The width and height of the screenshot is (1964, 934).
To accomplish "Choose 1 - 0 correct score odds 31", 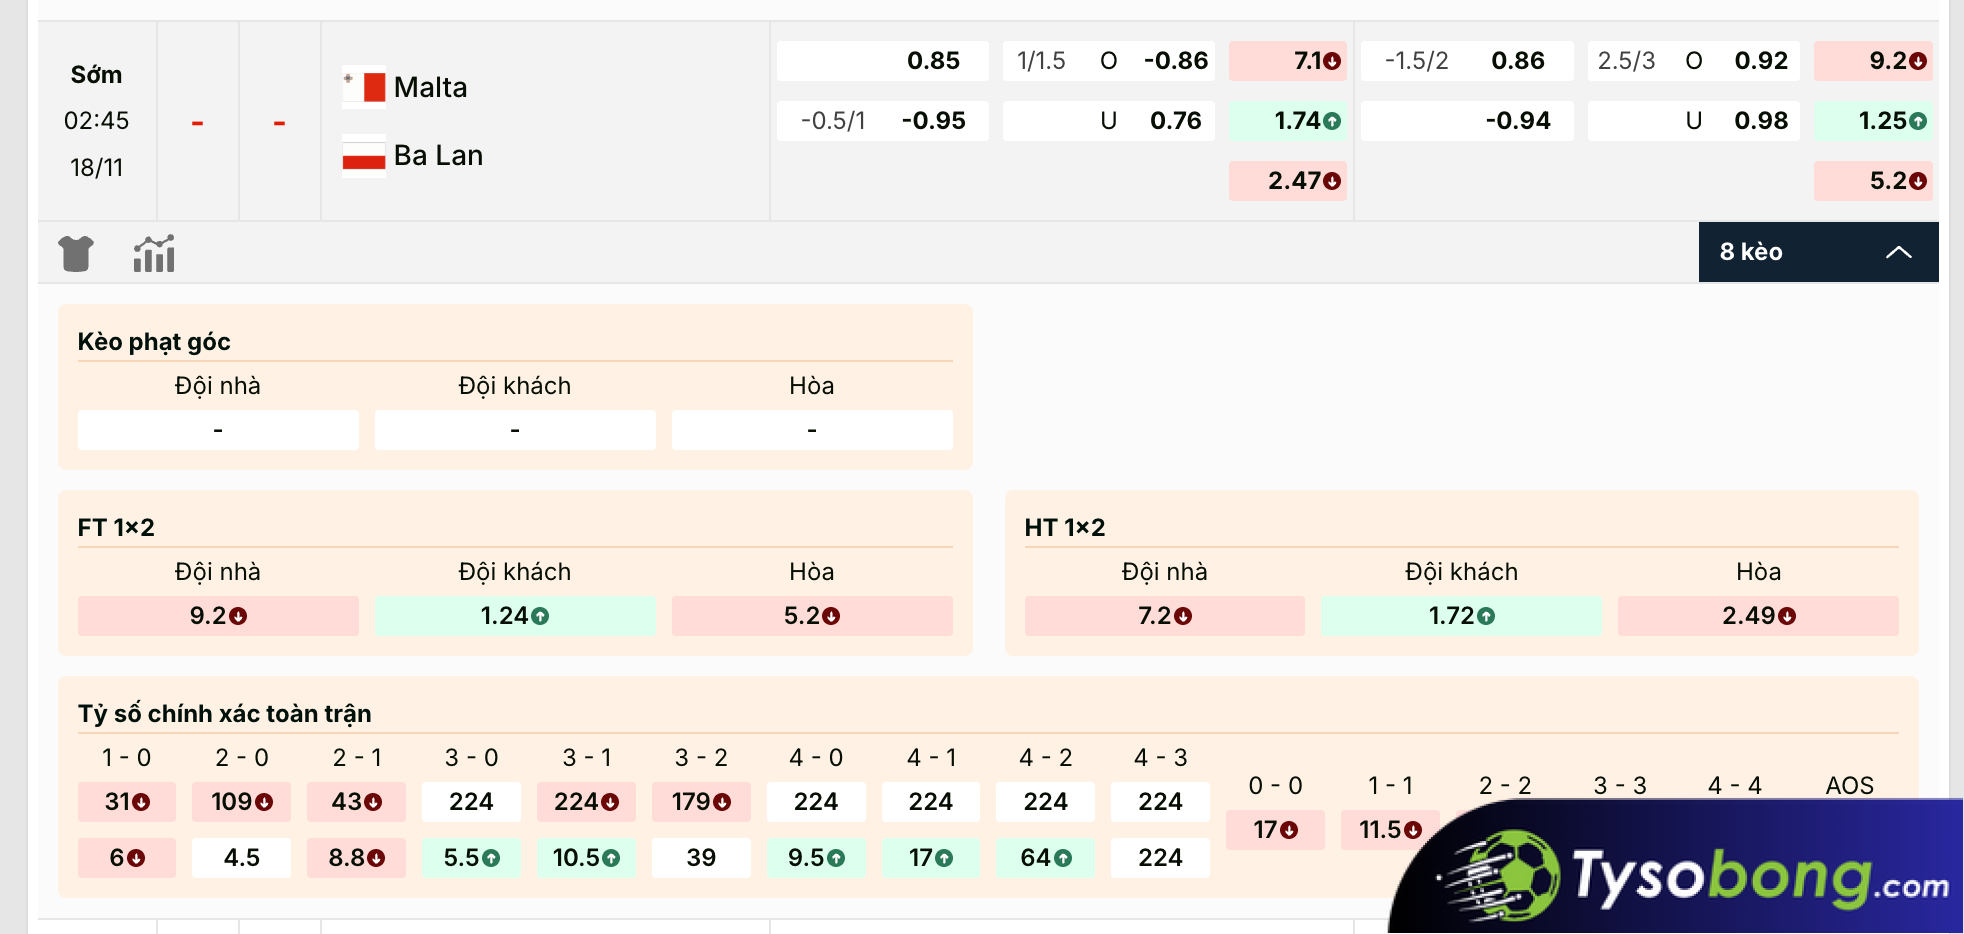I will [127, 802].
